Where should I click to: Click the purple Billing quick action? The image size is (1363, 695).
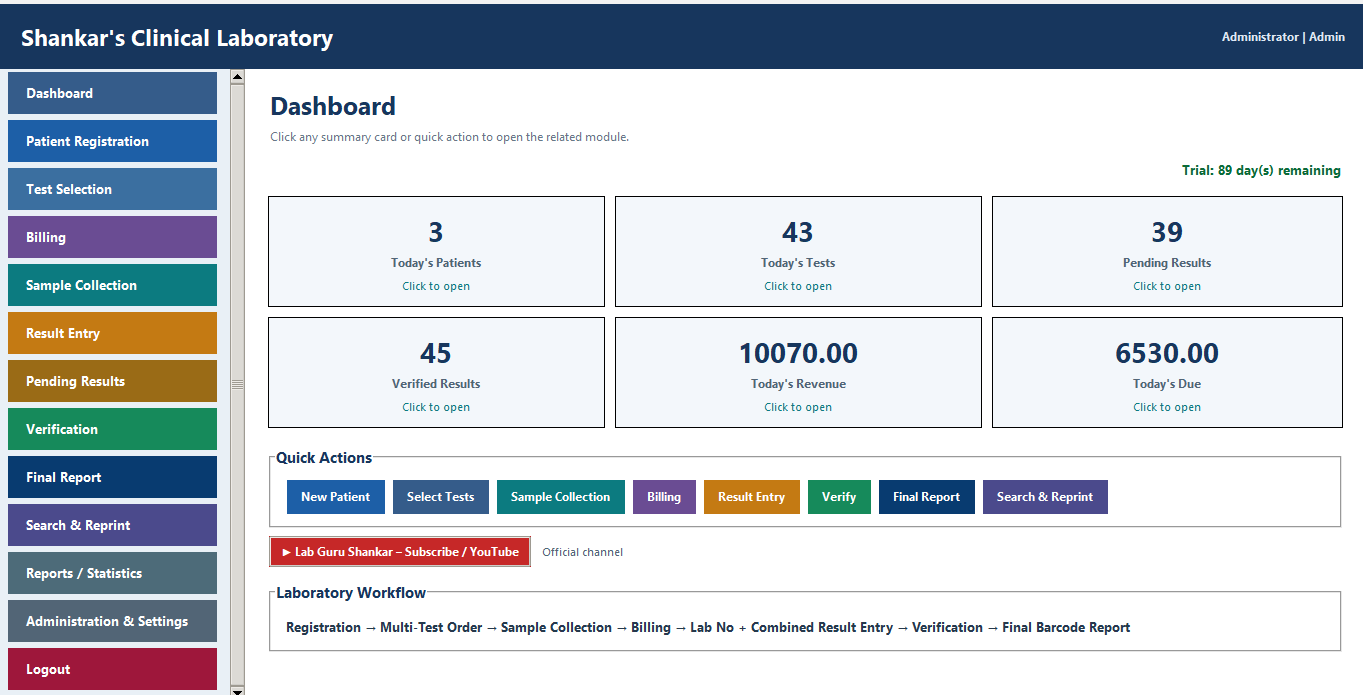click(664, 497)
